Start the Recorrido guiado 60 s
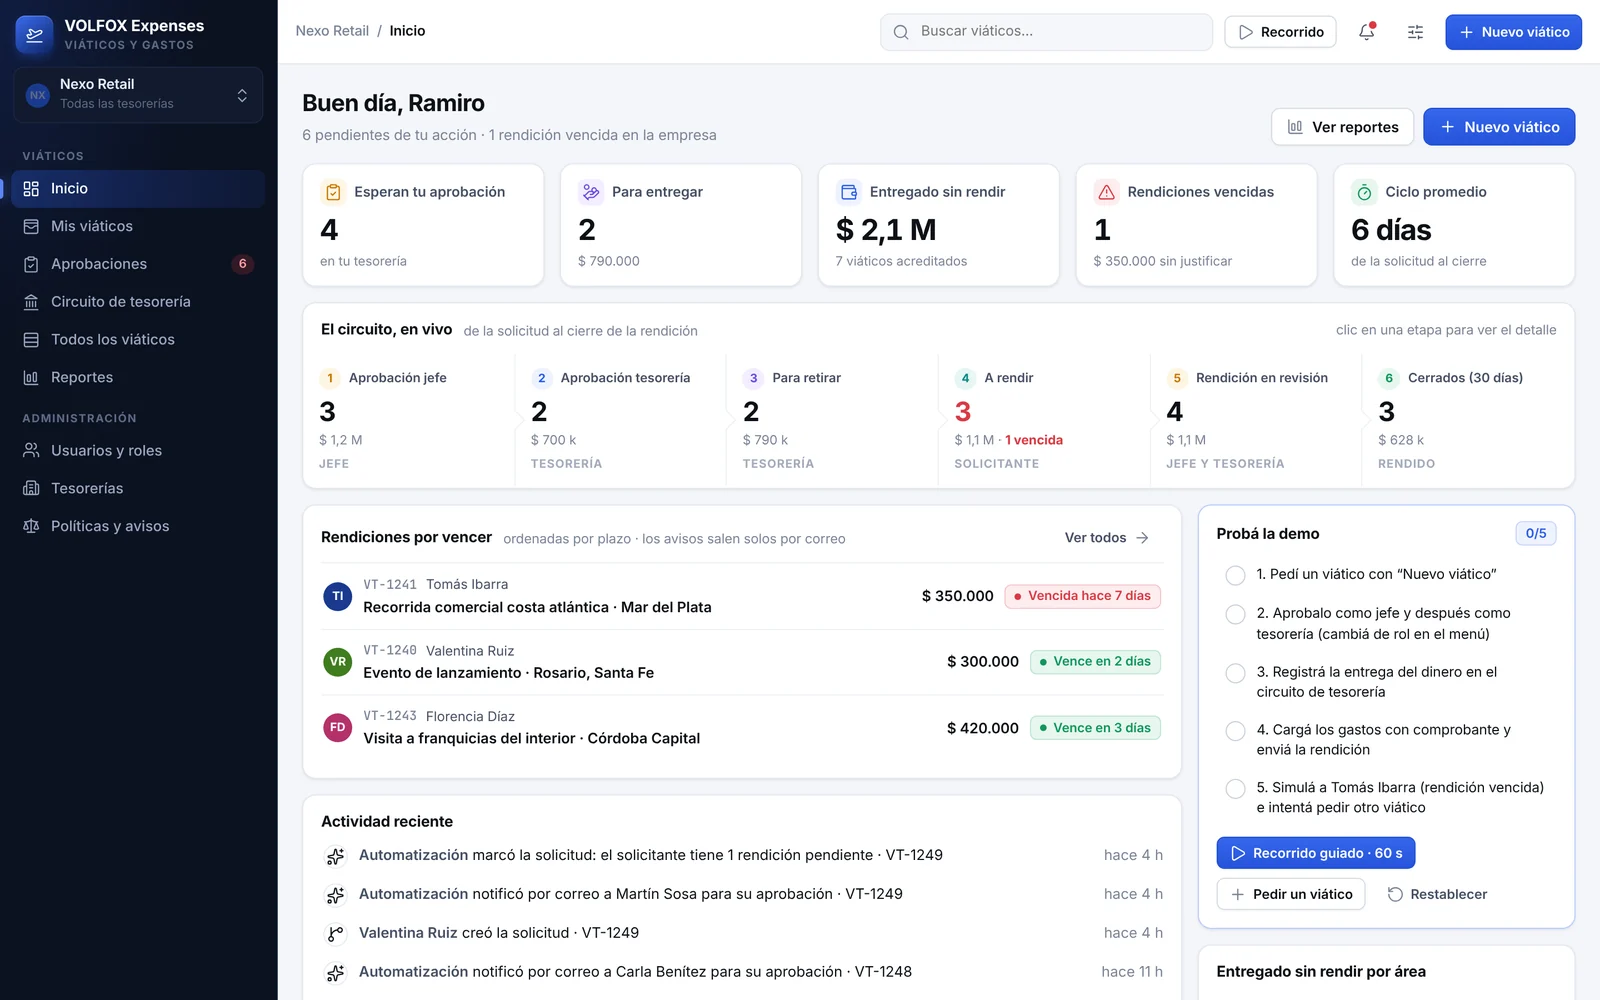 (1316, 853)
